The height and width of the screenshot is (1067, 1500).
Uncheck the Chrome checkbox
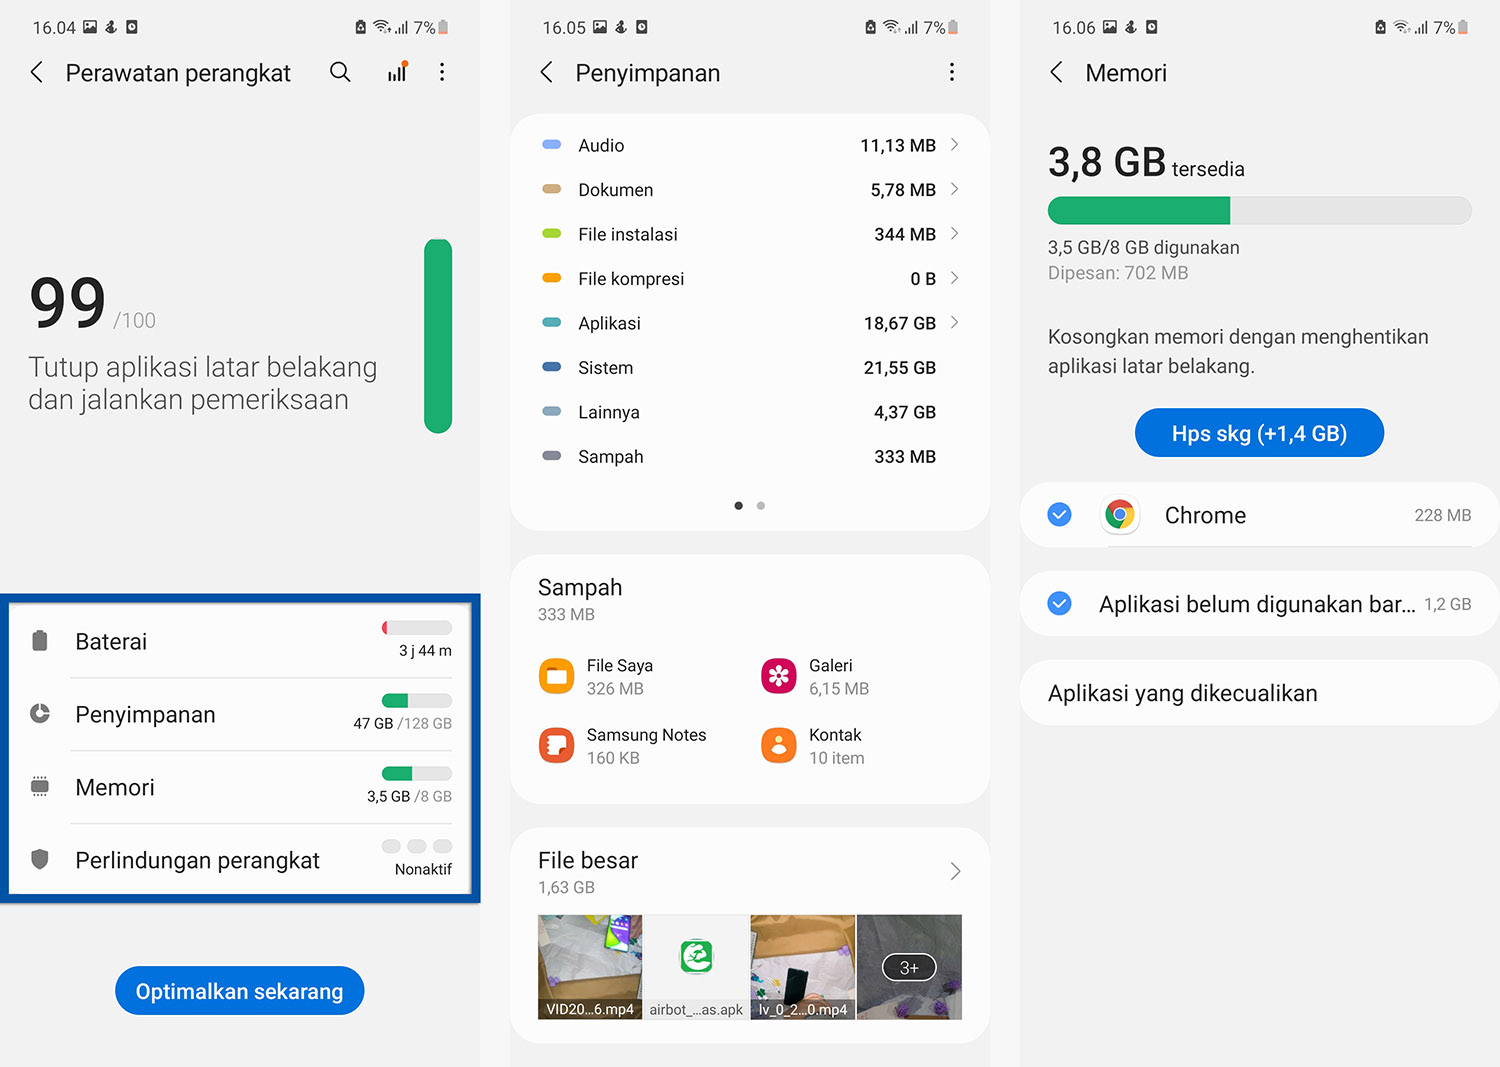coord(1059,515)
